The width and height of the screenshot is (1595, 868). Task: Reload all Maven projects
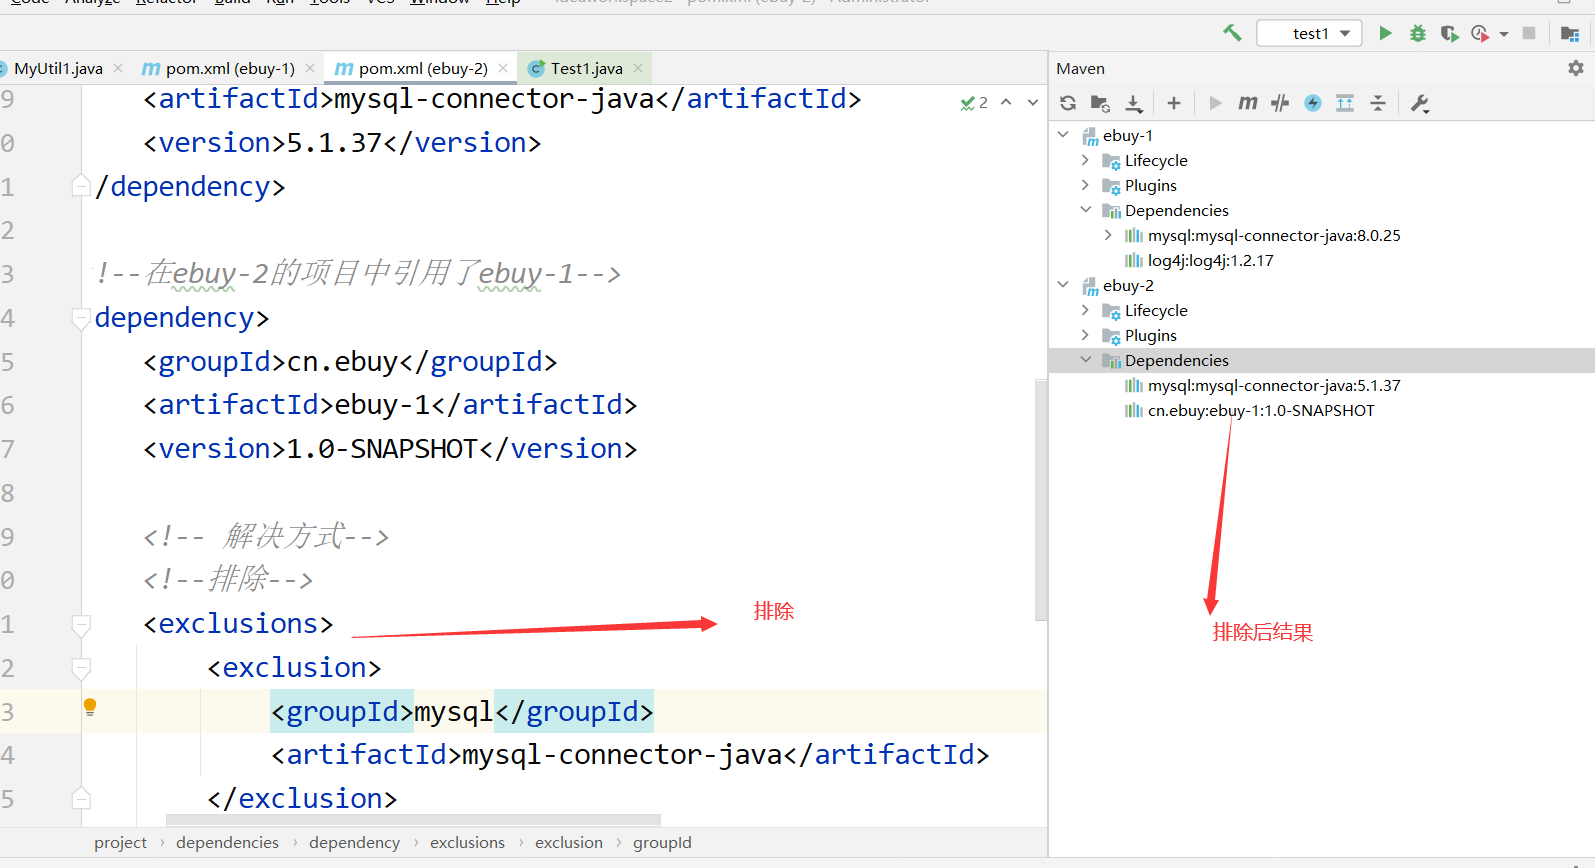(1068, 103)
